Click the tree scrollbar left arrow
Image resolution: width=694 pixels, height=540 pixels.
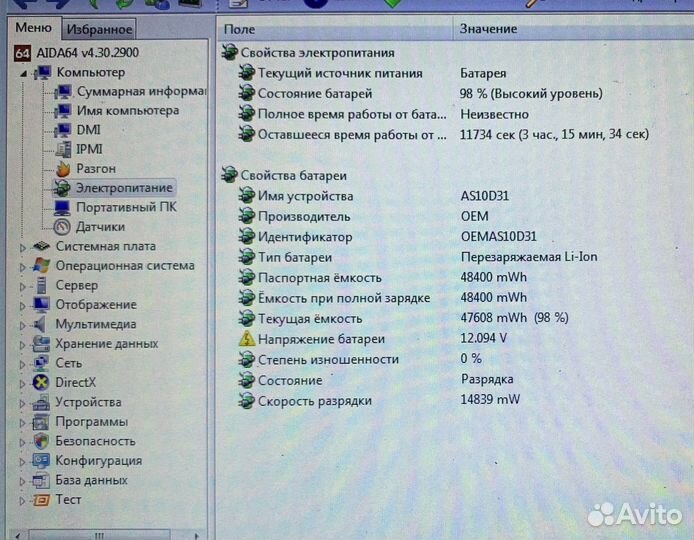coord(16,535)
